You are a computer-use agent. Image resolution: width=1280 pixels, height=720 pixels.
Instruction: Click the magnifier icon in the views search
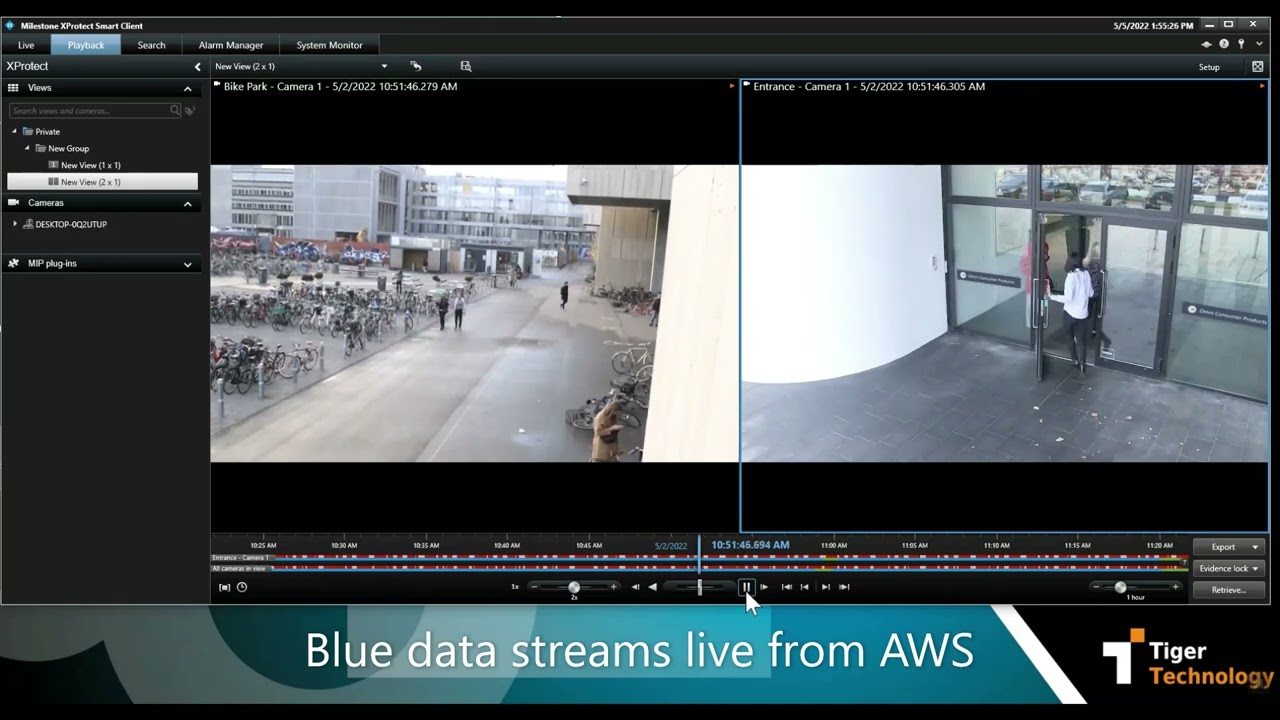(175, 111)
